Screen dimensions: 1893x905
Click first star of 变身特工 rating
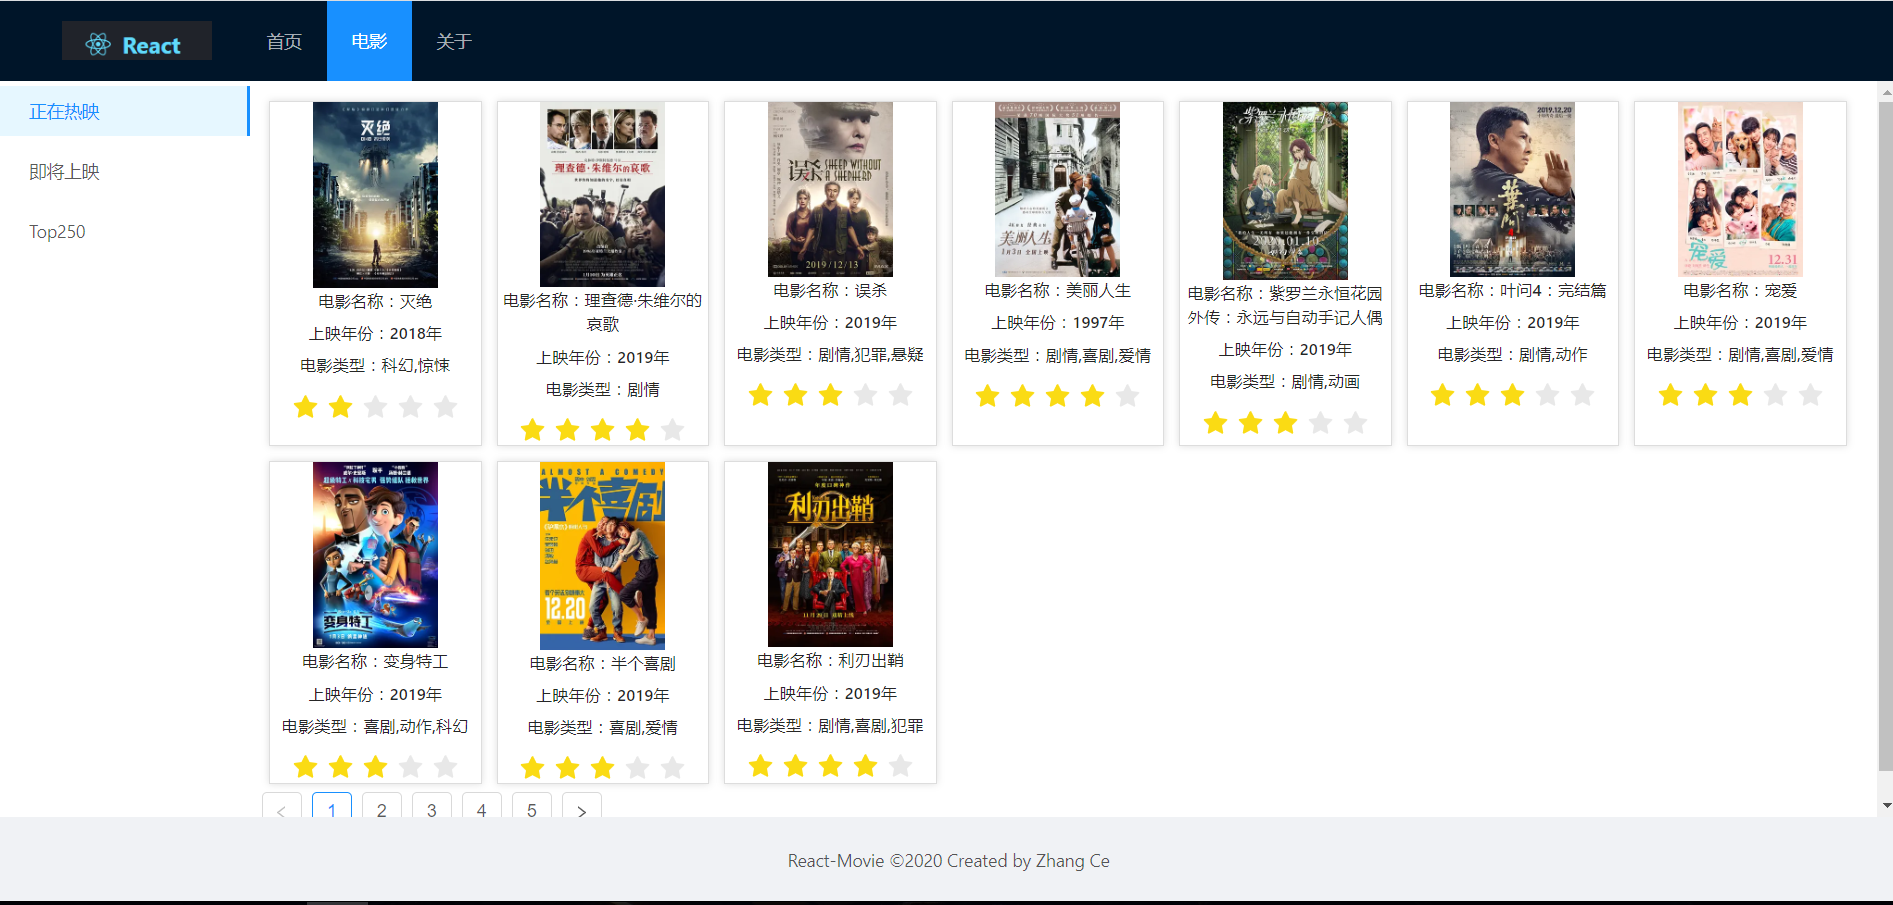pos(306,767)
